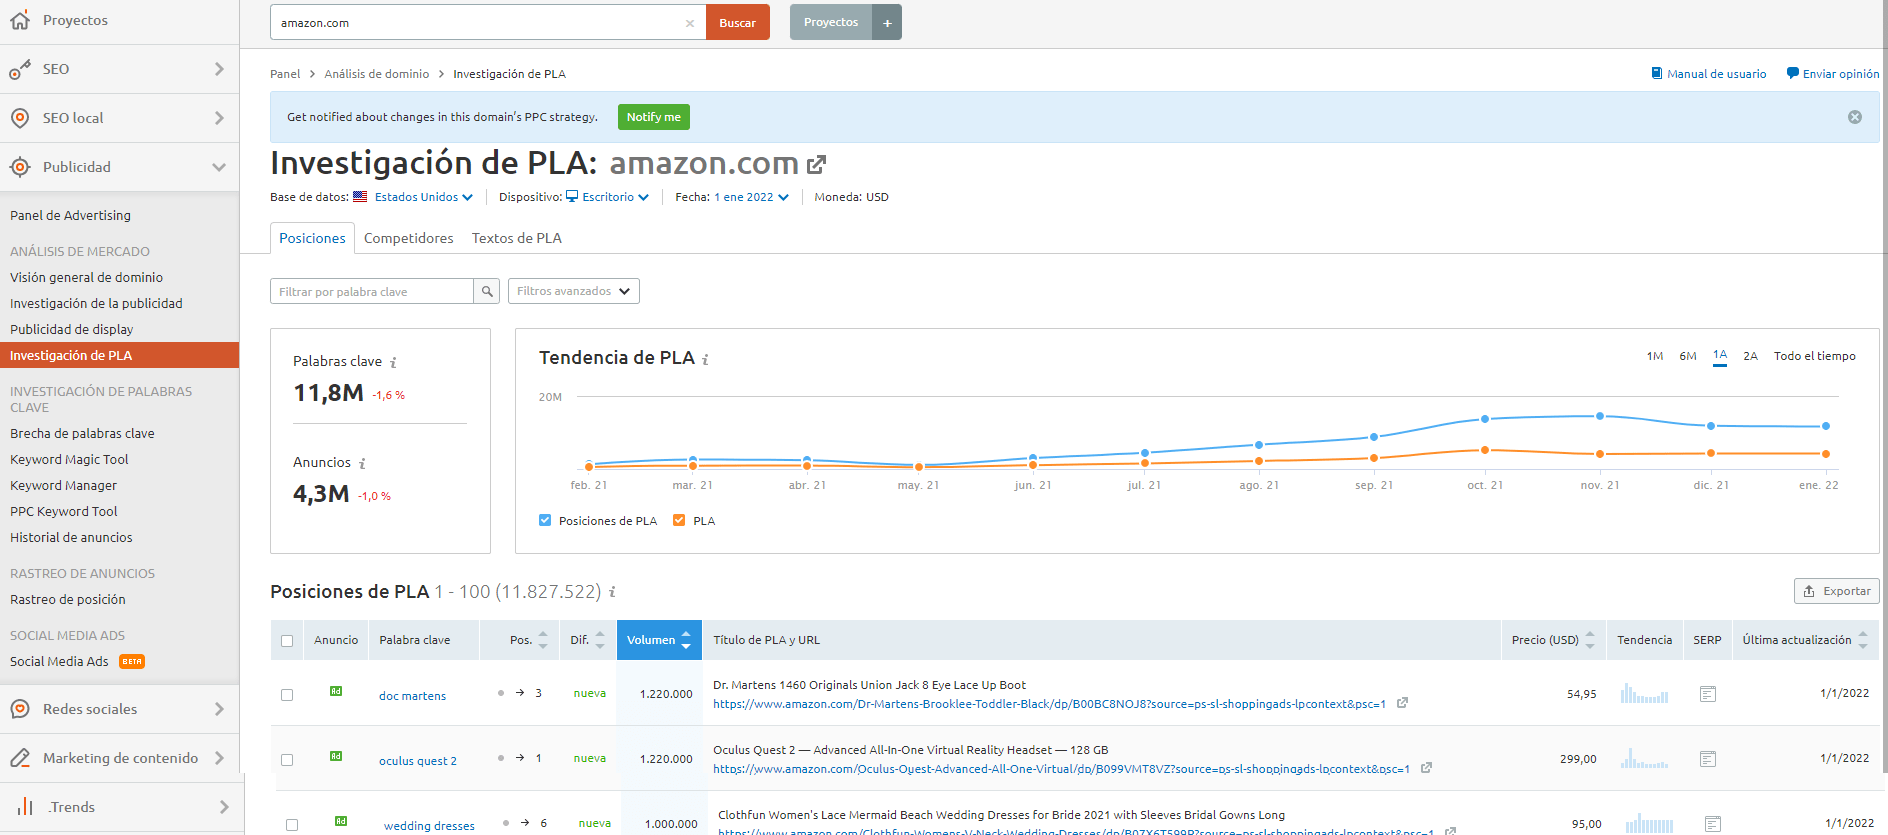Select the wedding dresses row checkbox

coord(292,825)
